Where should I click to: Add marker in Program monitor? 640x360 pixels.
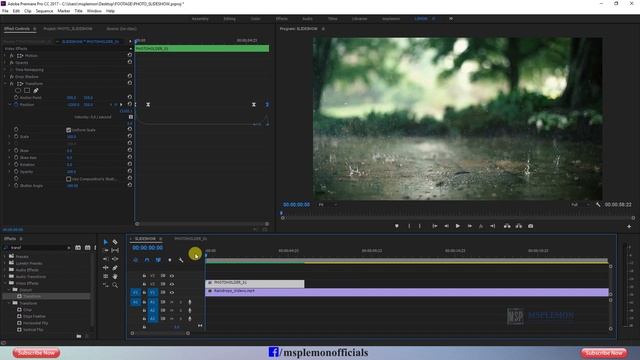click(x=396, y=226)
